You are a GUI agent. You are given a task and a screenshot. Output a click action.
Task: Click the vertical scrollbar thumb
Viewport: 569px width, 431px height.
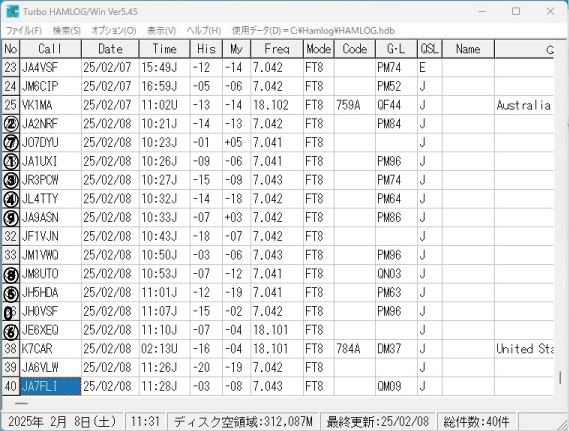pyautogui.click(x=561, y=378)
